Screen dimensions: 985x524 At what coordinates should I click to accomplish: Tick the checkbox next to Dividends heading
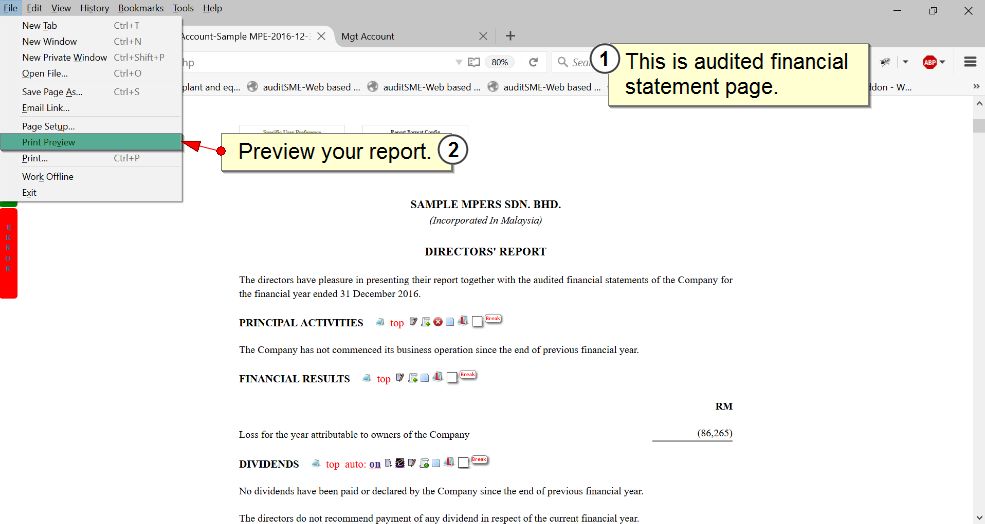464,464
